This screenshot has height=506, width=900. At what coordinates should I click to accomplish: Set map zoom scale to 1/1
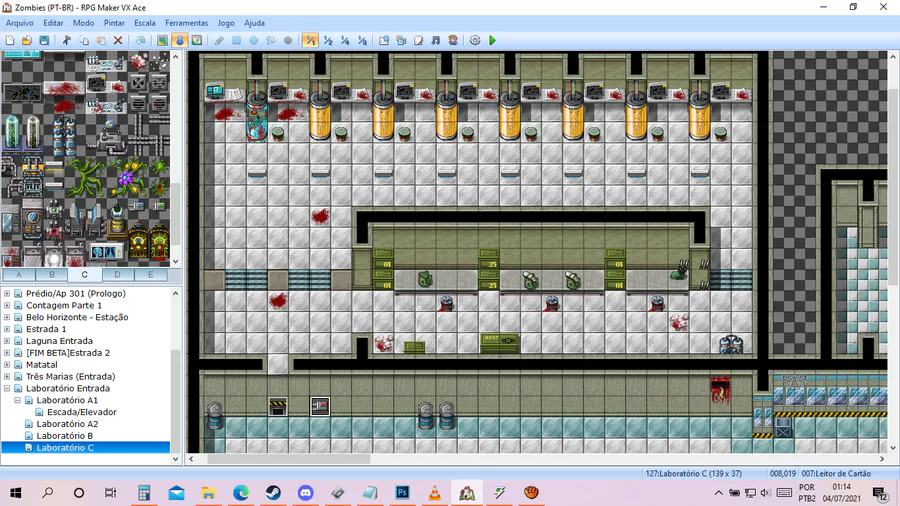[310, 40]
